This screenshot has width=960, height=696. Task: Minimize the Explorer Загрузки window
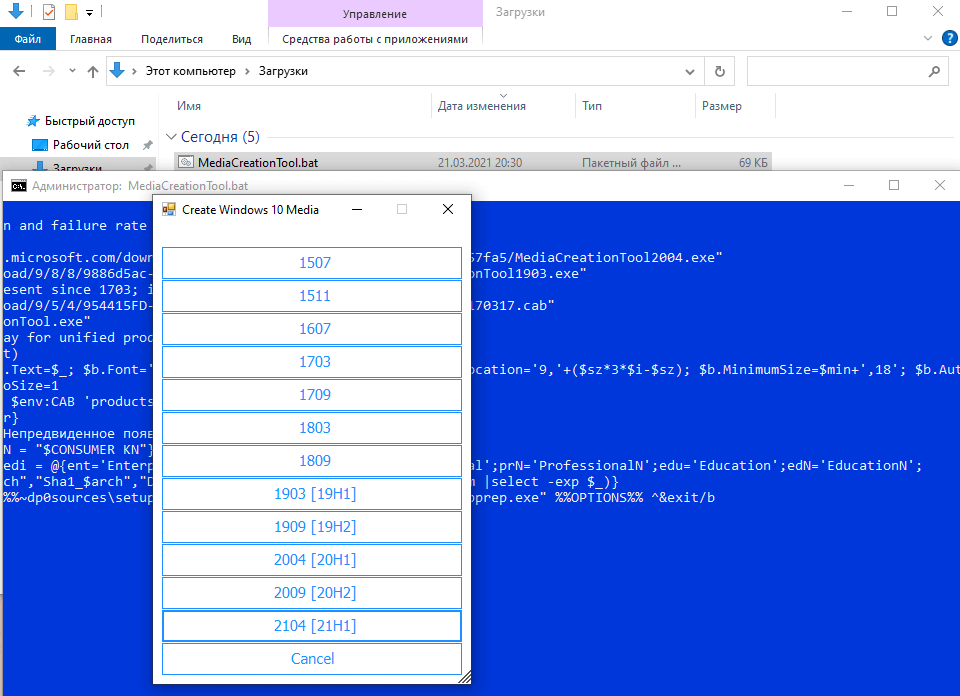point(847,11)
